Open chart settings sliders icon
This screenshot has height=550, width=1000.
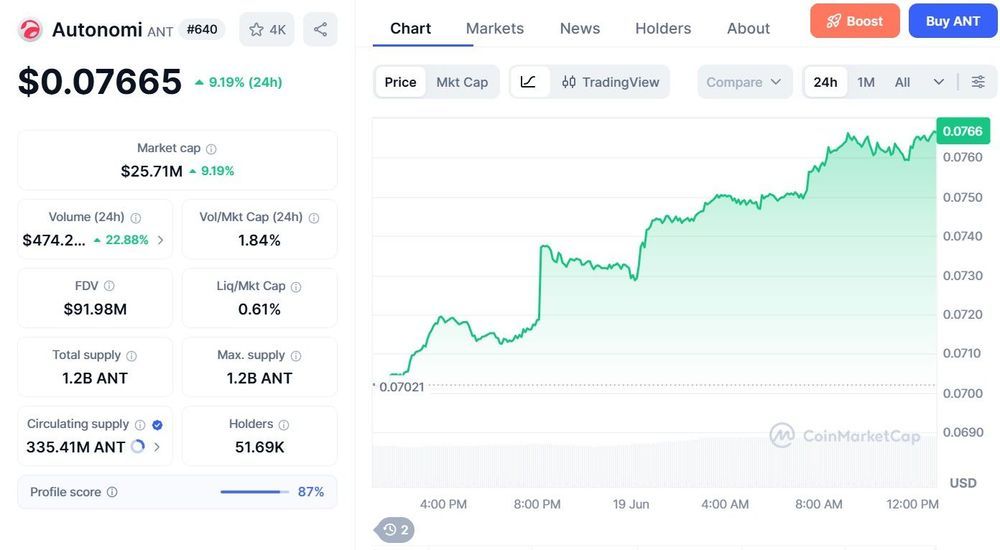click(978, 82)
